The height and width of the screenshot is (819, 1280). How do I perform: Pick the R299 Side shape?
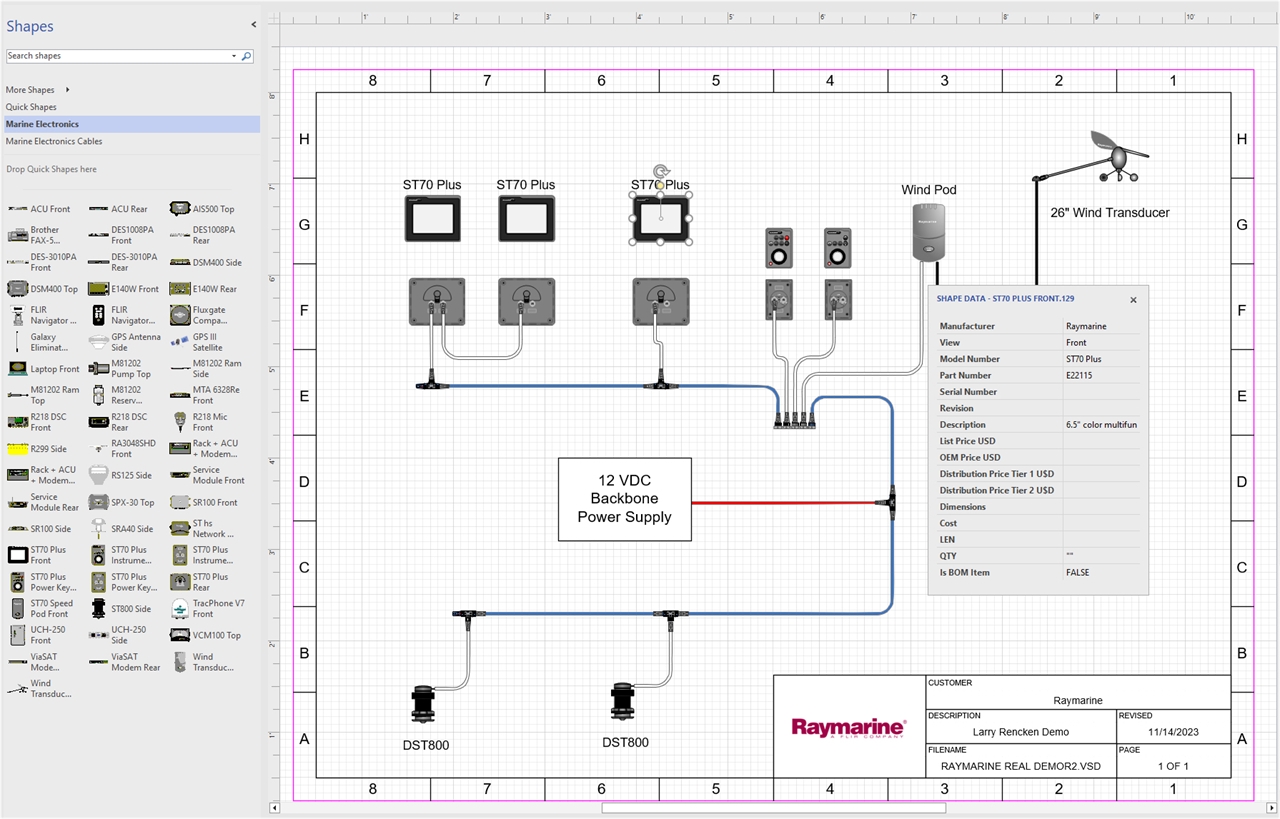37,449
